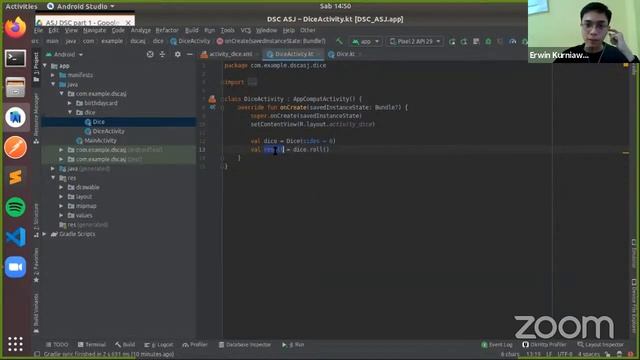The image size is (640, 360).
Task: Open the Navigate menu
Action: tap(94, 30)
